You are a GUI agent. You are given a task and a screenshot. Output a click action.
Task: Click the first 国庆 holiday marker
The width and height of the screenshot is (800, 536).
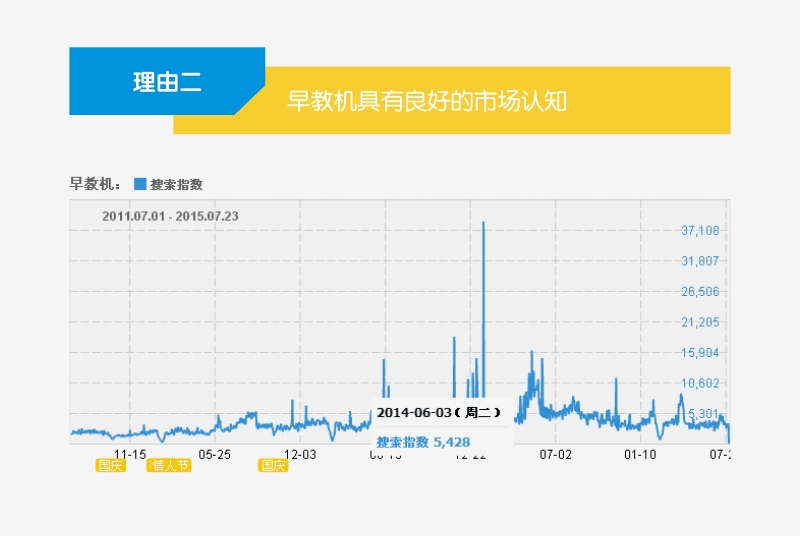[110, 465]
